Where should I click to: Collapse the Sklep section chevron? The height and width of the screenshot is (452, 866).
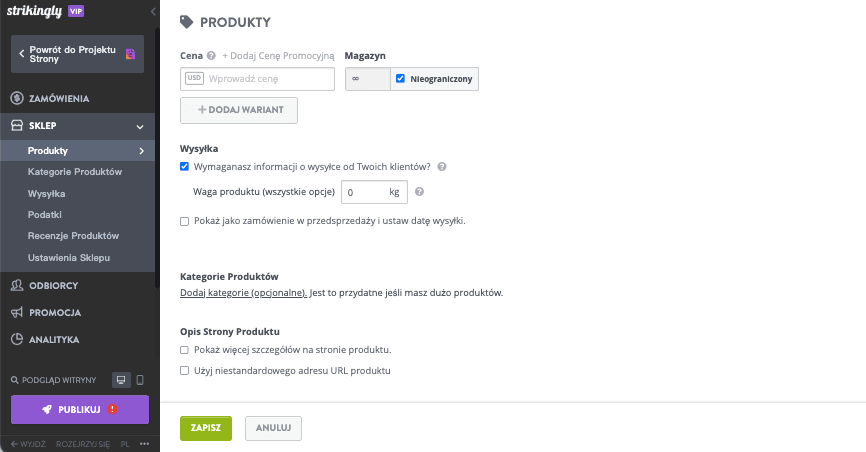coord(140,127)
